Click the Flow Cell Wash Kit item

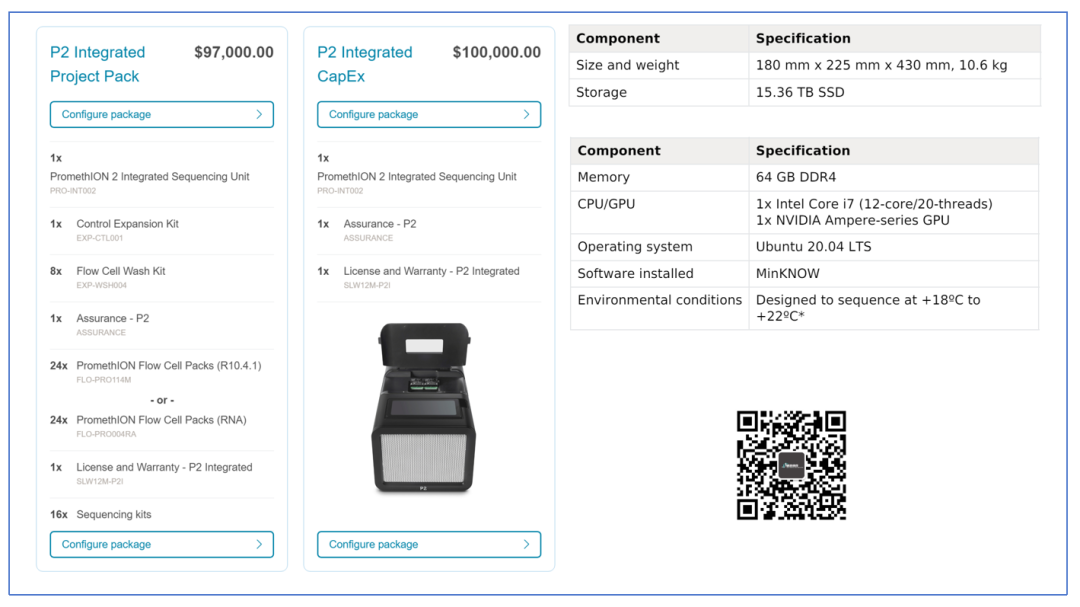[x=121, y=271]
